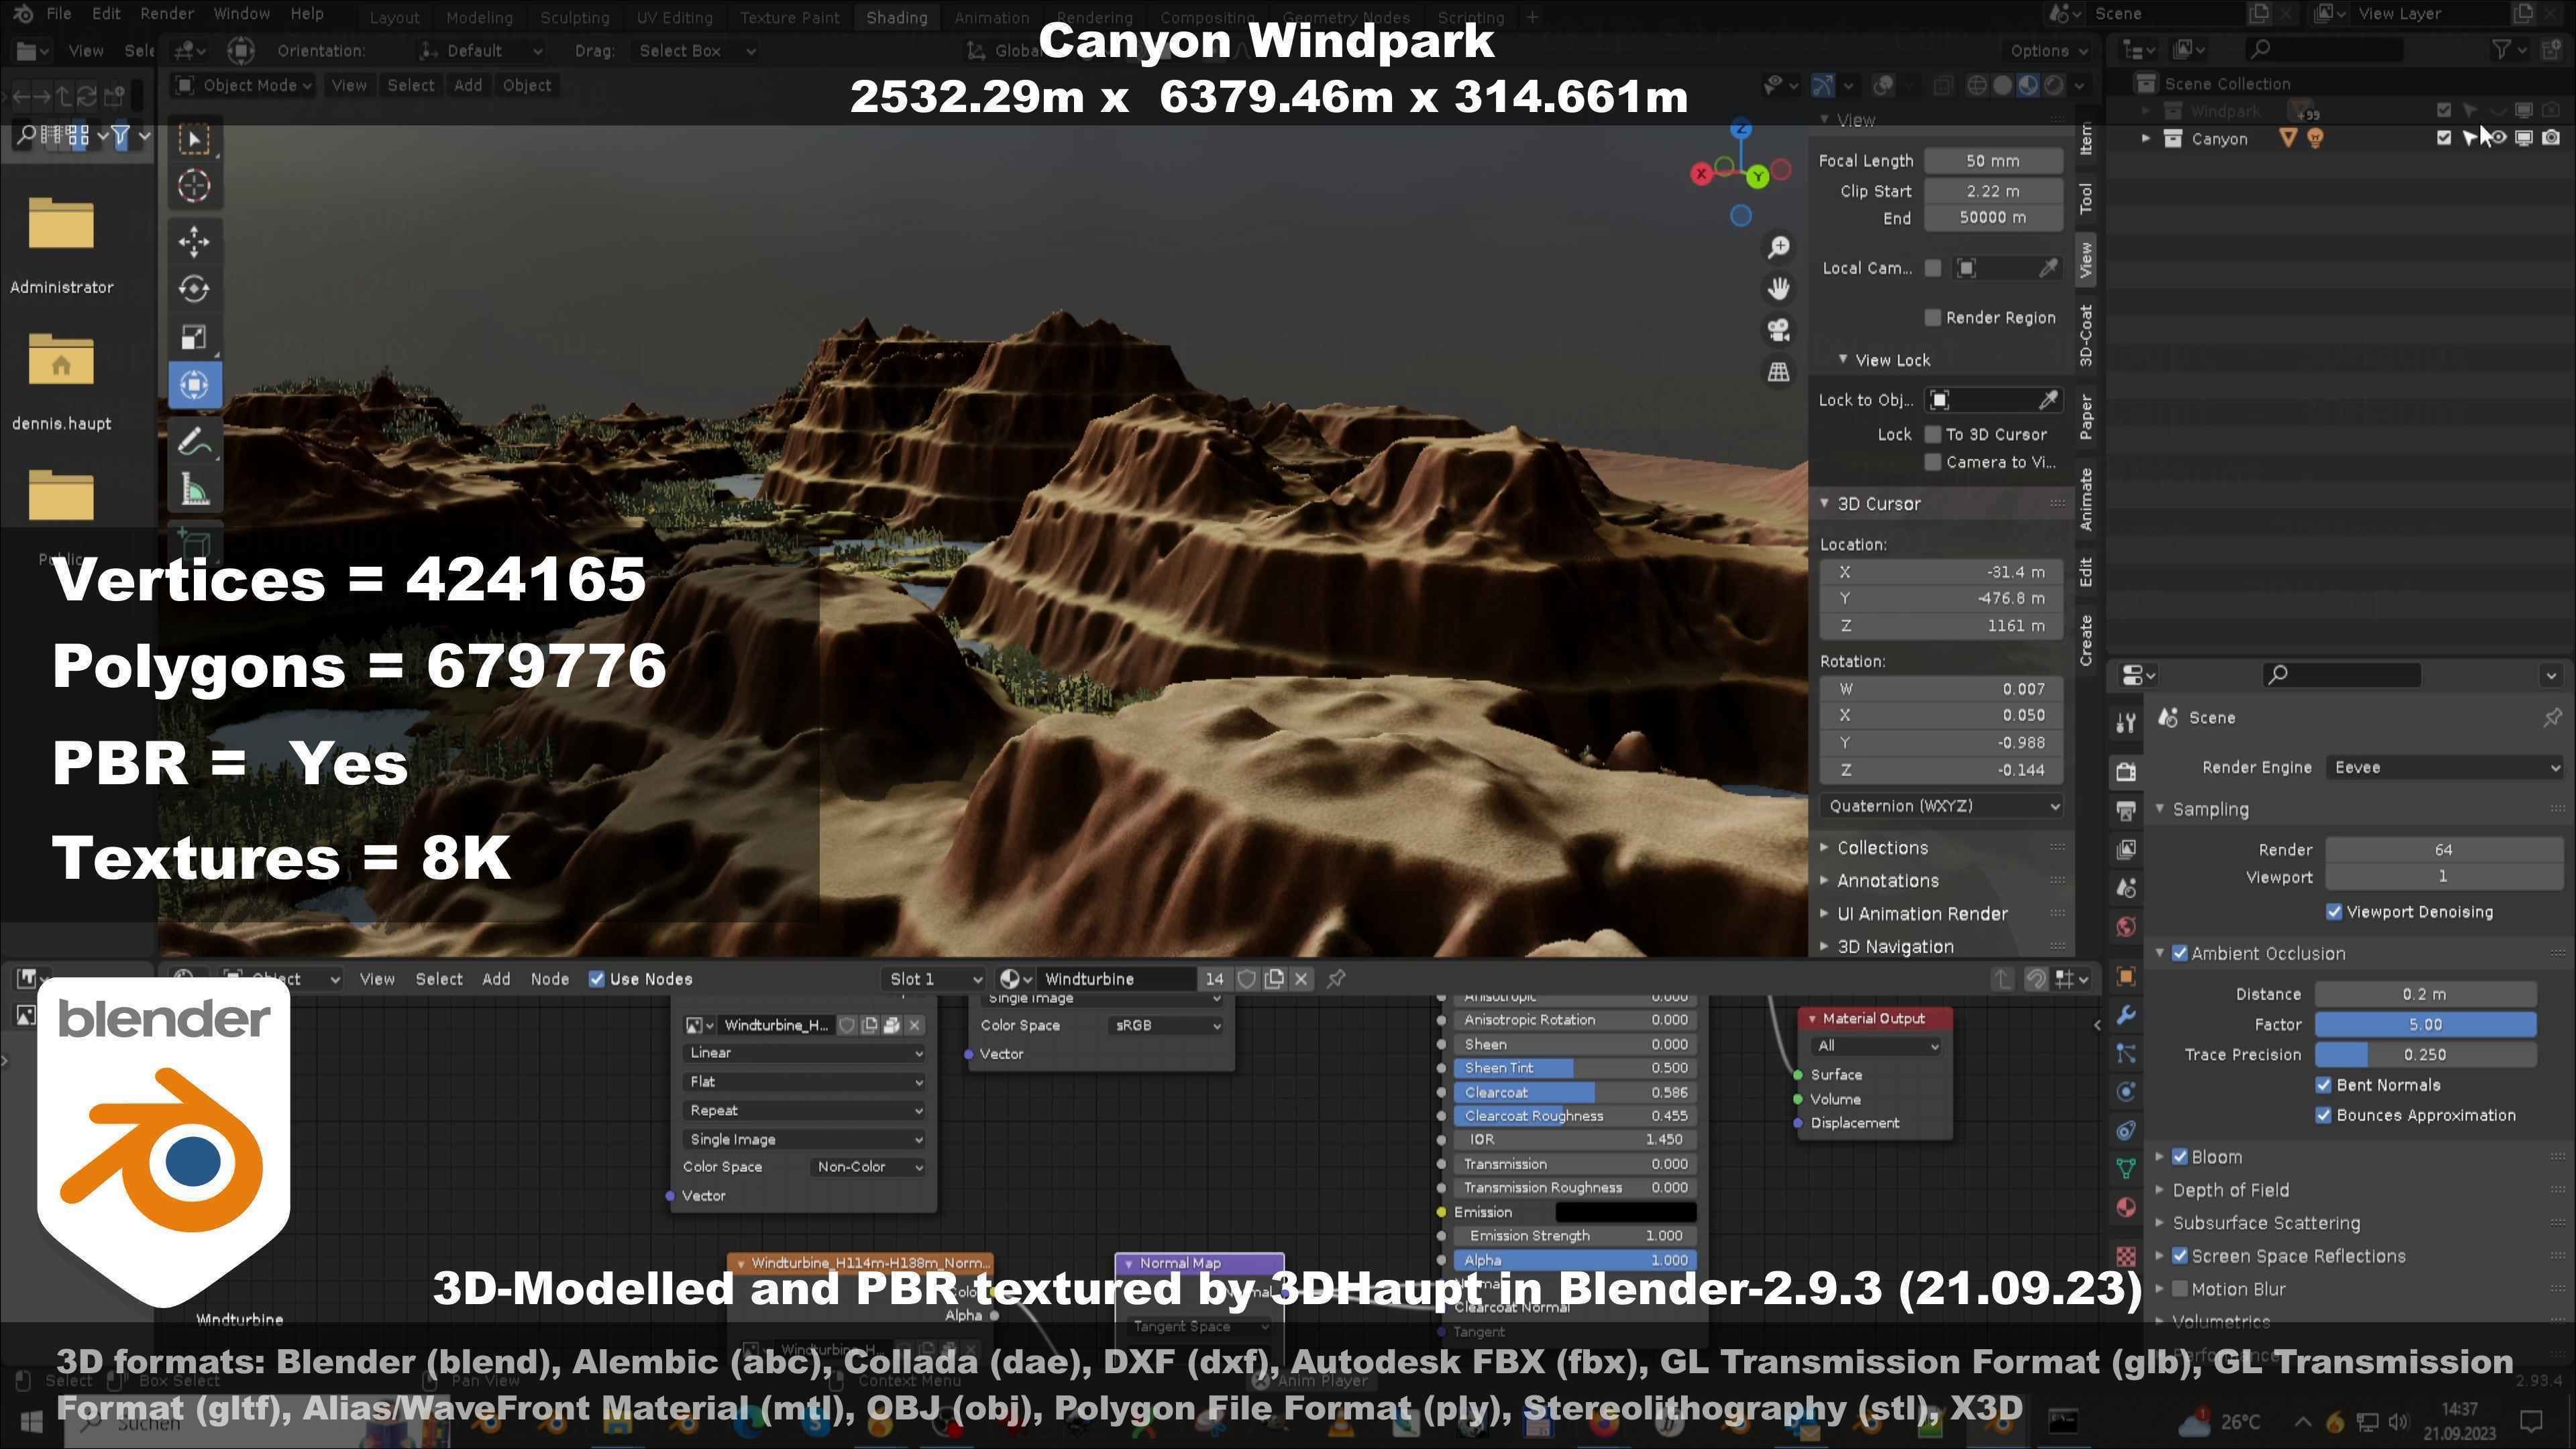The image size is (2576, 1449).
Task: Pick the Annotate pencil tool
Action: click(x=194, y=441)
